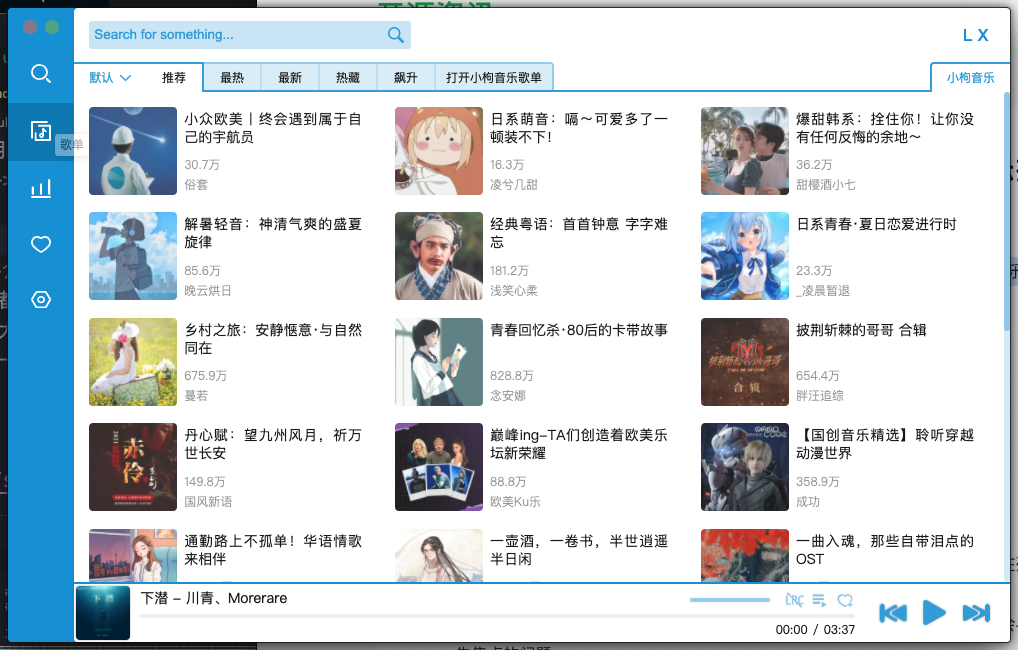The width and height of the screenshot is (1018, 650).
Task: Click the creator name 欧美Ku乐
Action: click(x=515, y=501)
